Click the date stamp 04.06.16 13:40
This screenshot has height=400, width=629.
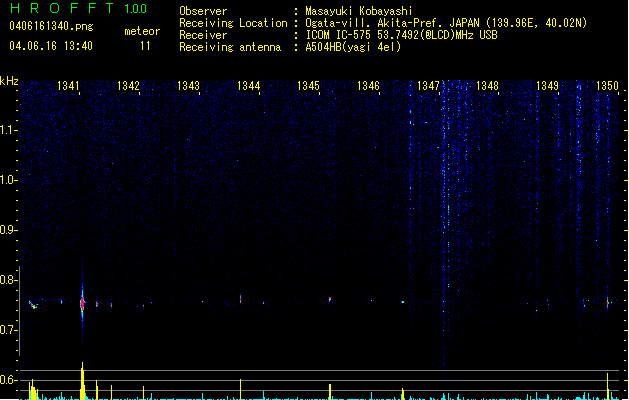[x=51, y=46]
